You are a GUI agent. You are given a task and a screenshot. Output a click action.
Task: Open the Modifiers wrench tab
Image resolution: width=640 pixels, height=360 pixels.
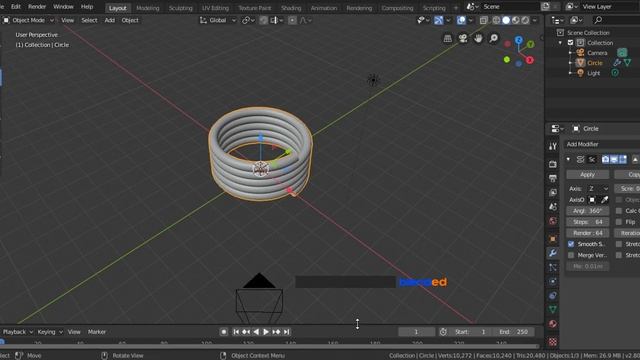point(553,253)
